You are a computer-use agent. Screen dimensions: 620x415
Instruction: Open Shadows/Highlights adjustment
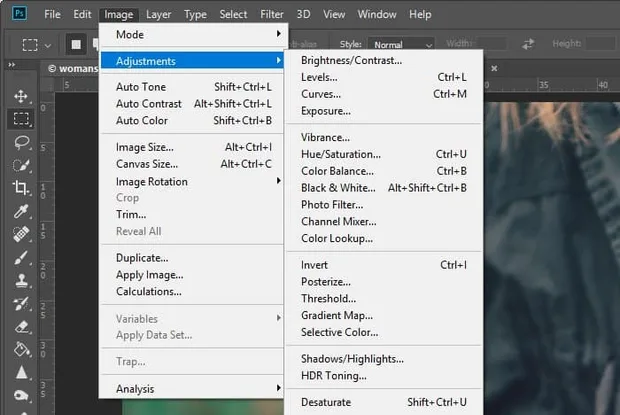click(x=384, y=359)
